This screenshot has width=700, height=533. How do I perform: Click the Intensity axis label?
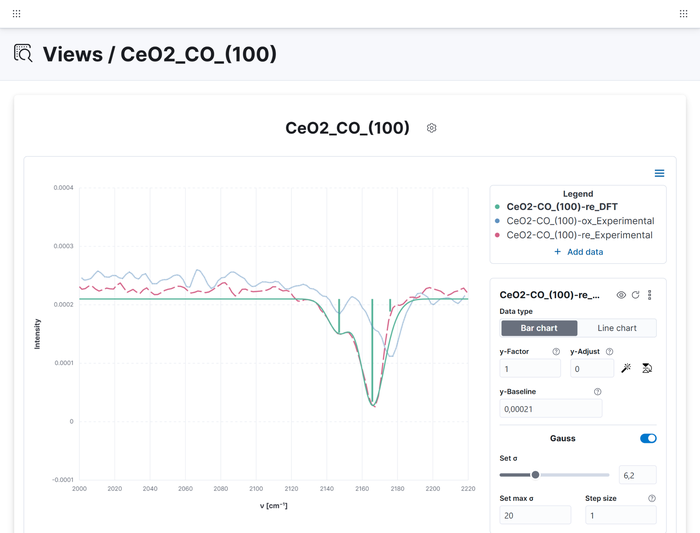(38, 333)
